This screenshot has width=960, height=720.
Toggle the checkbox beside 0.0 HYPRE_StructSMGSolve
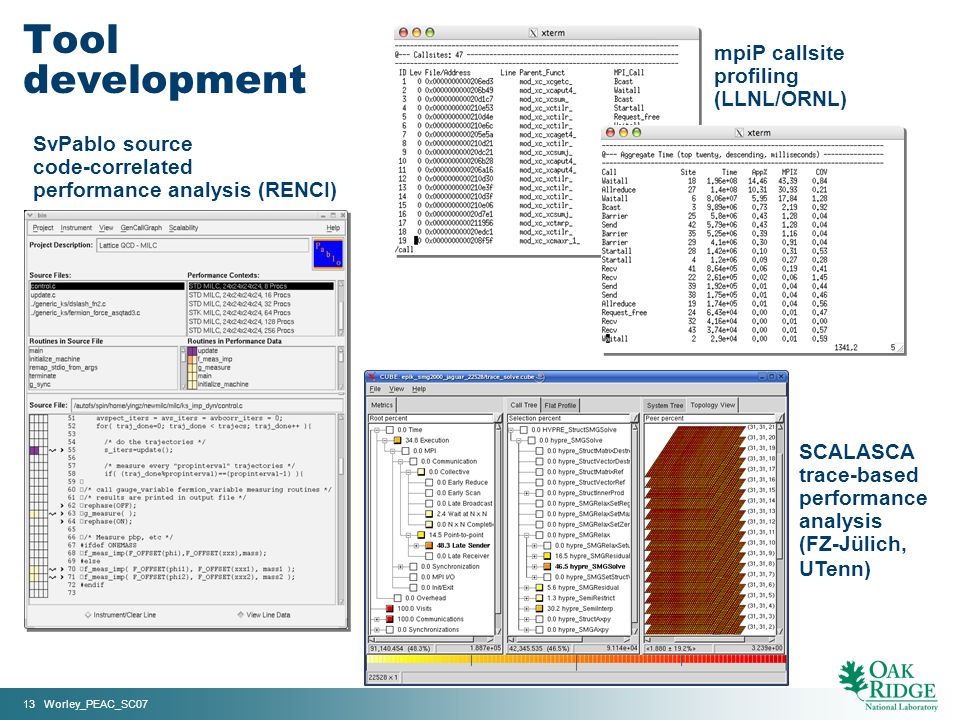[x=523, y=430]
